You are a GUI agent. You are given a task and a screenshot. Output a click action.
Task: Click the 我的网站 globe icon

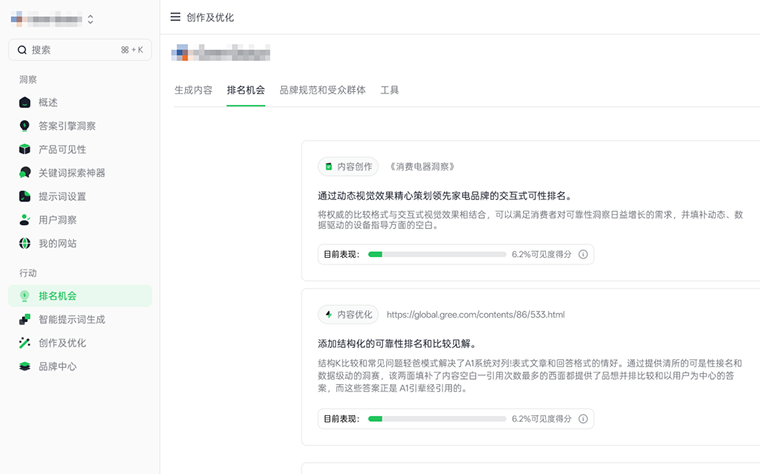point(25,243)
